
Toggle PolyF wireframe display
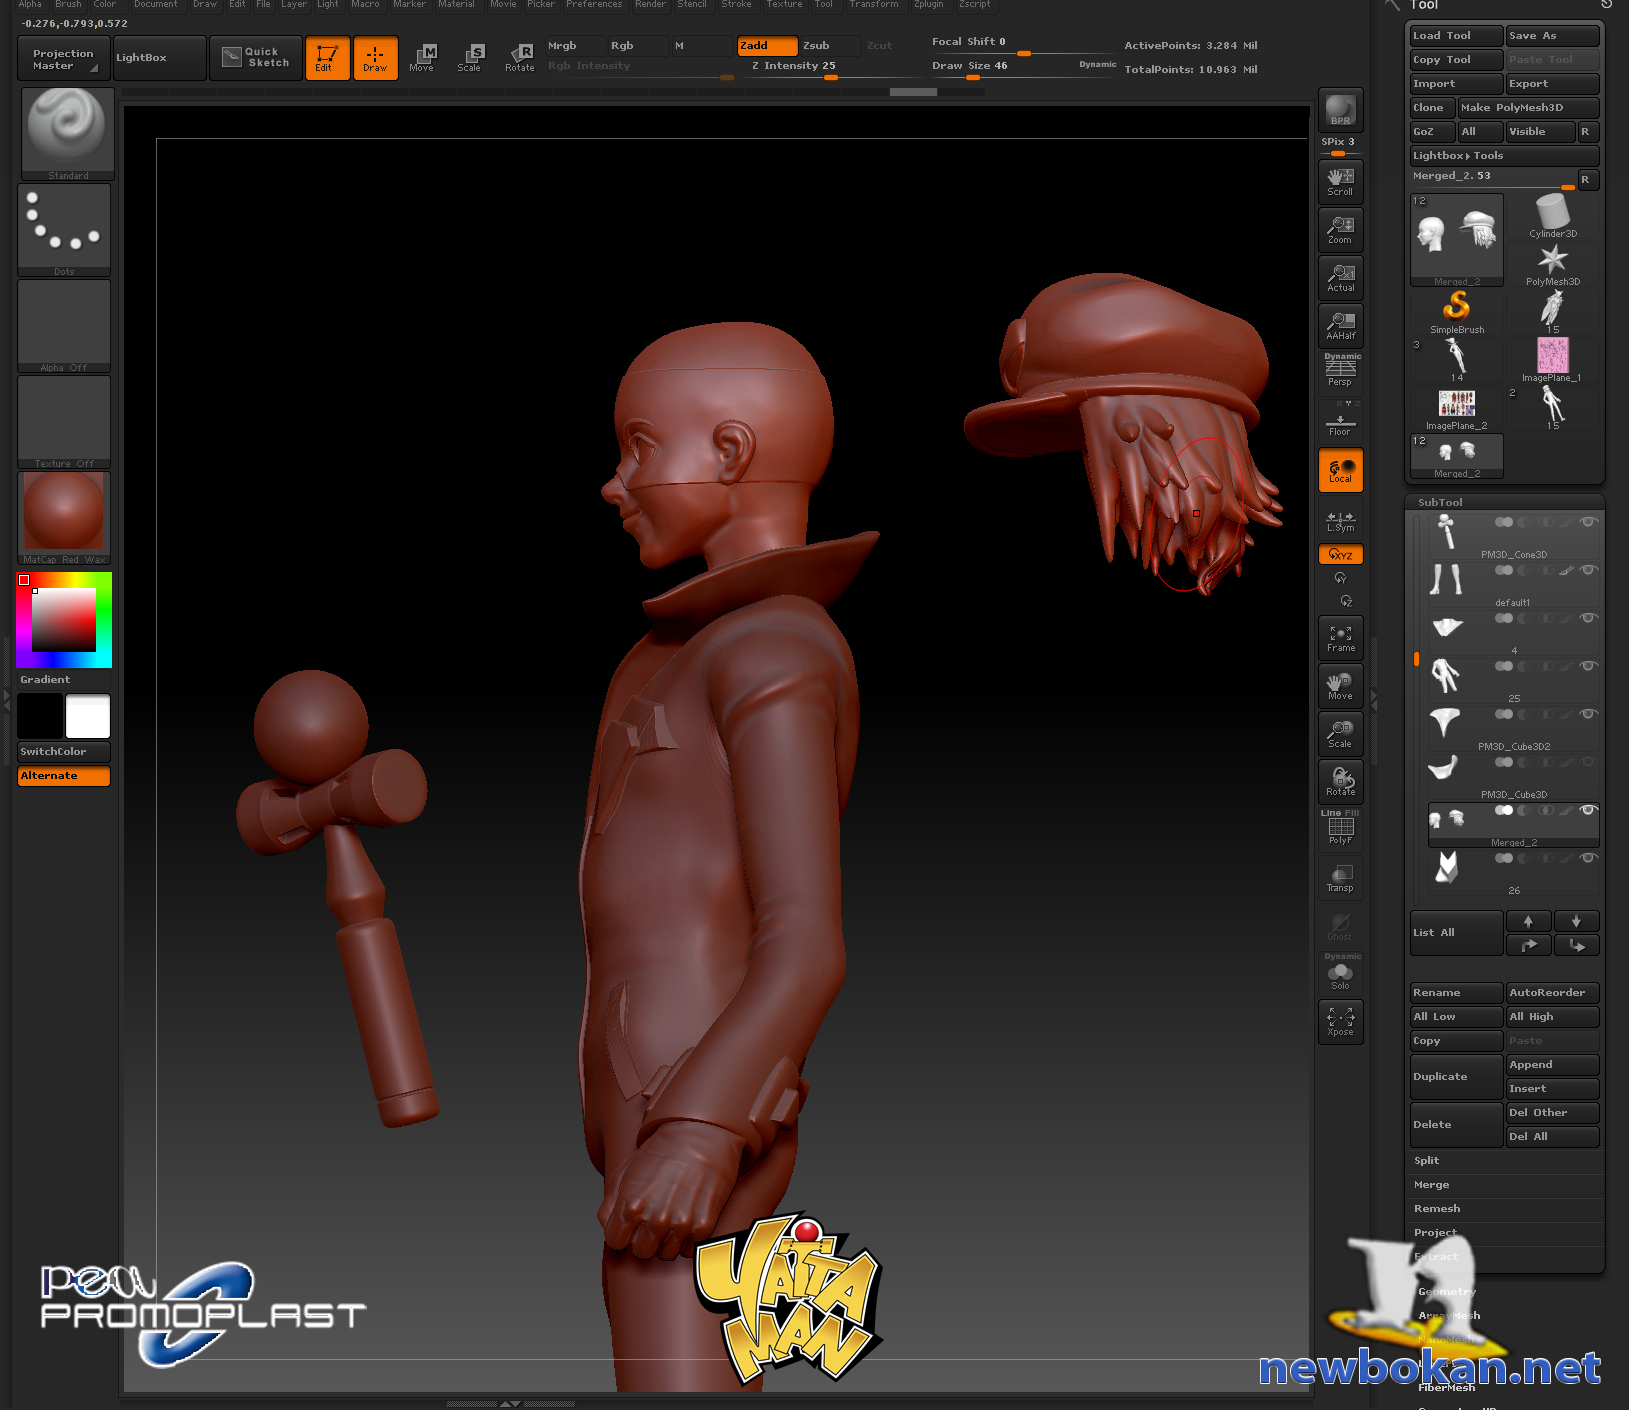click(x=1340, y=830)
